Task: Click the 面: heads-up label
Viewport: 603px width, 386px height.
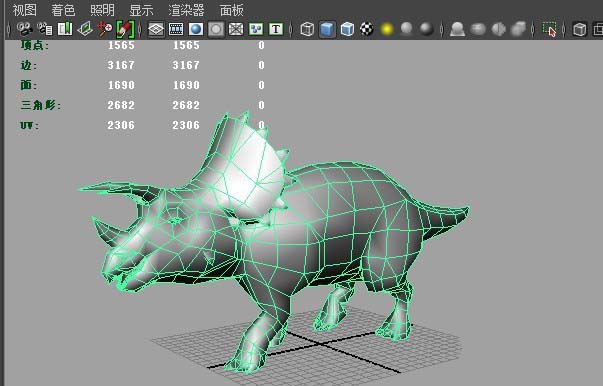Action: [29, 85]
